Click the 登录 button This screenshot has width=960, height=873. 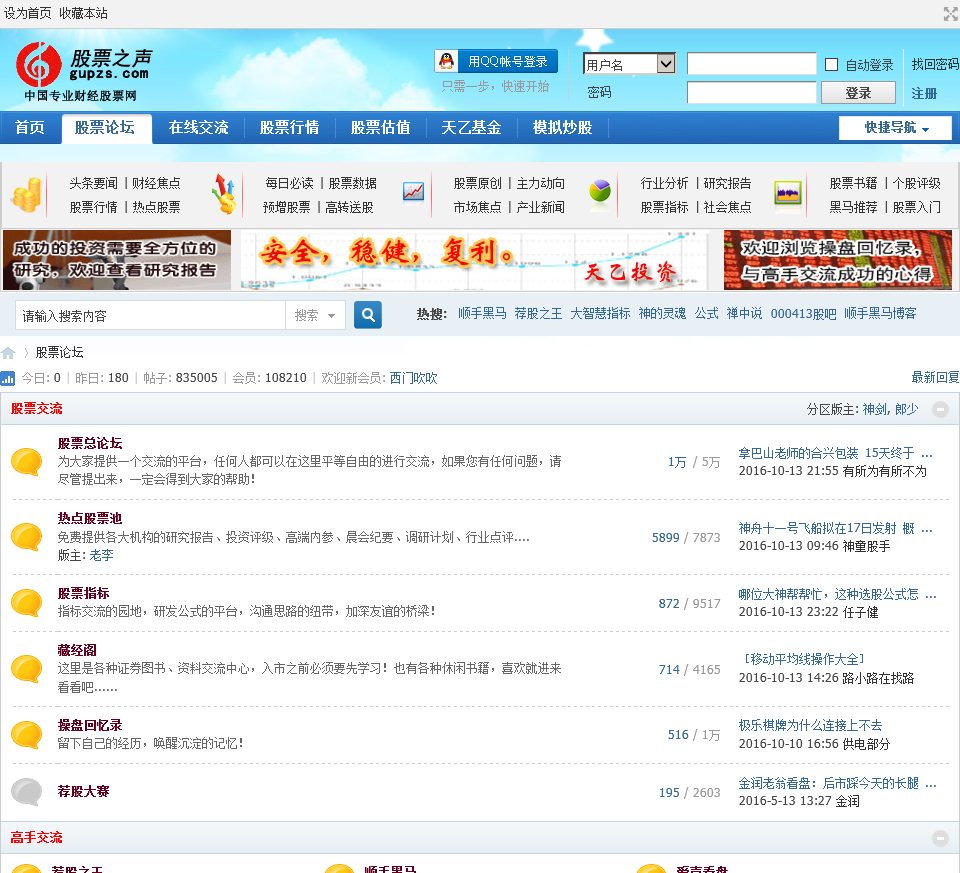[858, 93]
